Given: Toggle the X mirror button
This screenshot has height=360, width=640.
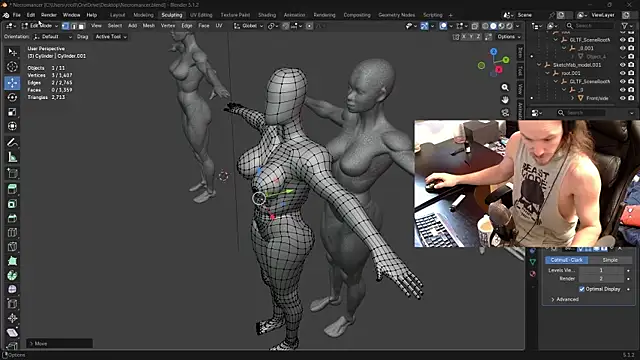Looking at the screenshot, I should pyautogui.click(x=464, y=37).
